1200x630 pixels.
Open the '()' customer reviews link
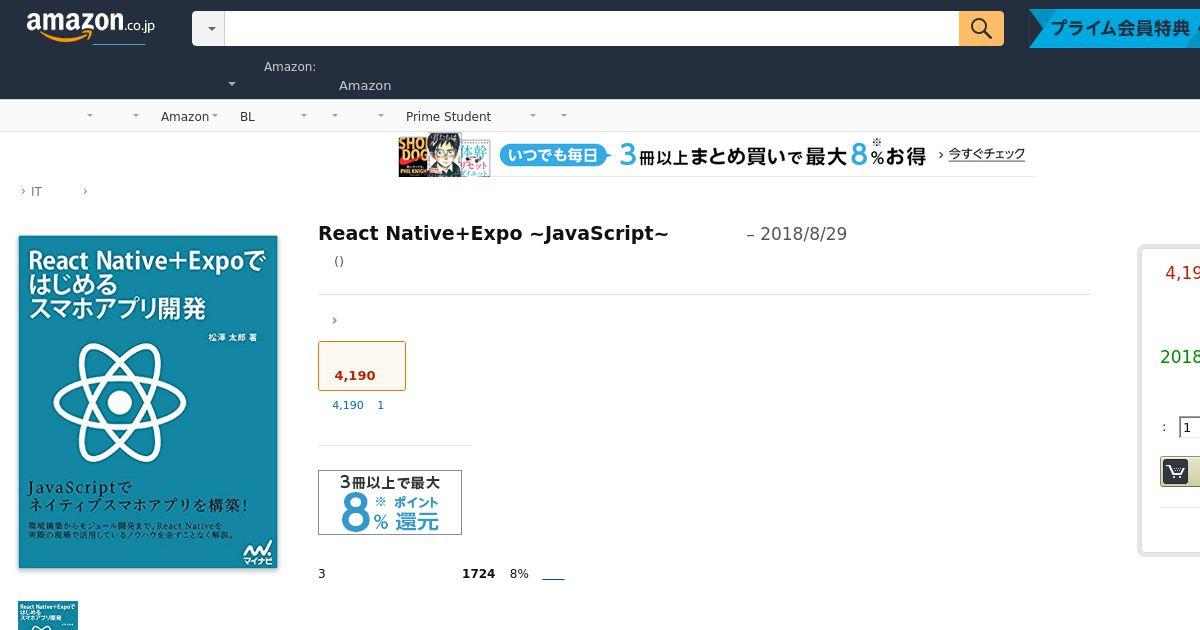pos(339,261)
